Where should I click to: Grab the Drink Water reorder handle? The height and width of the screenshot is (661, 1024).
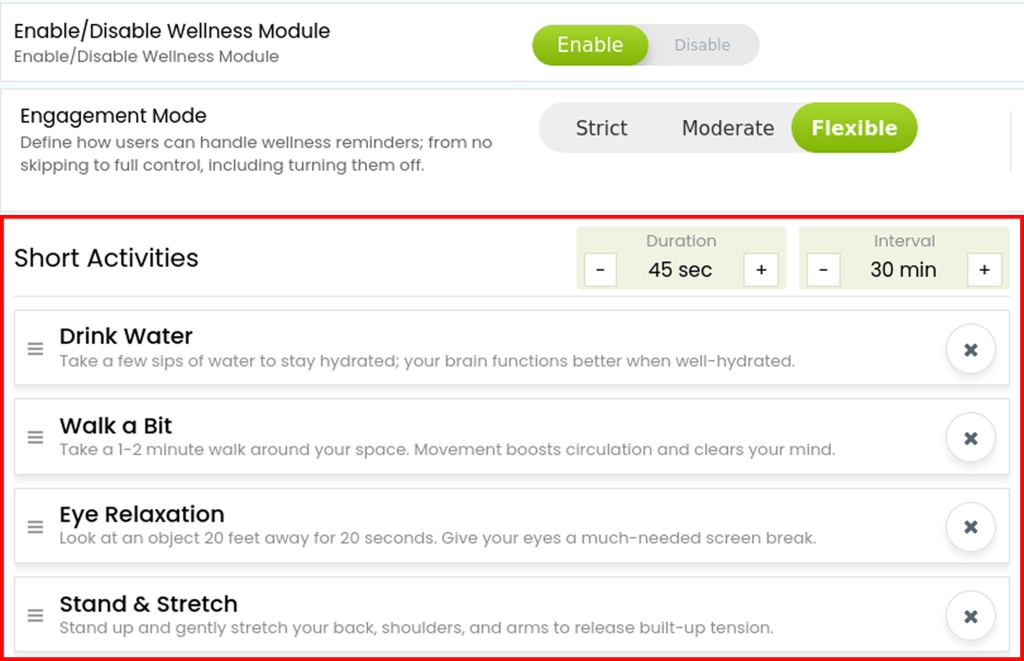pos(35,349)
